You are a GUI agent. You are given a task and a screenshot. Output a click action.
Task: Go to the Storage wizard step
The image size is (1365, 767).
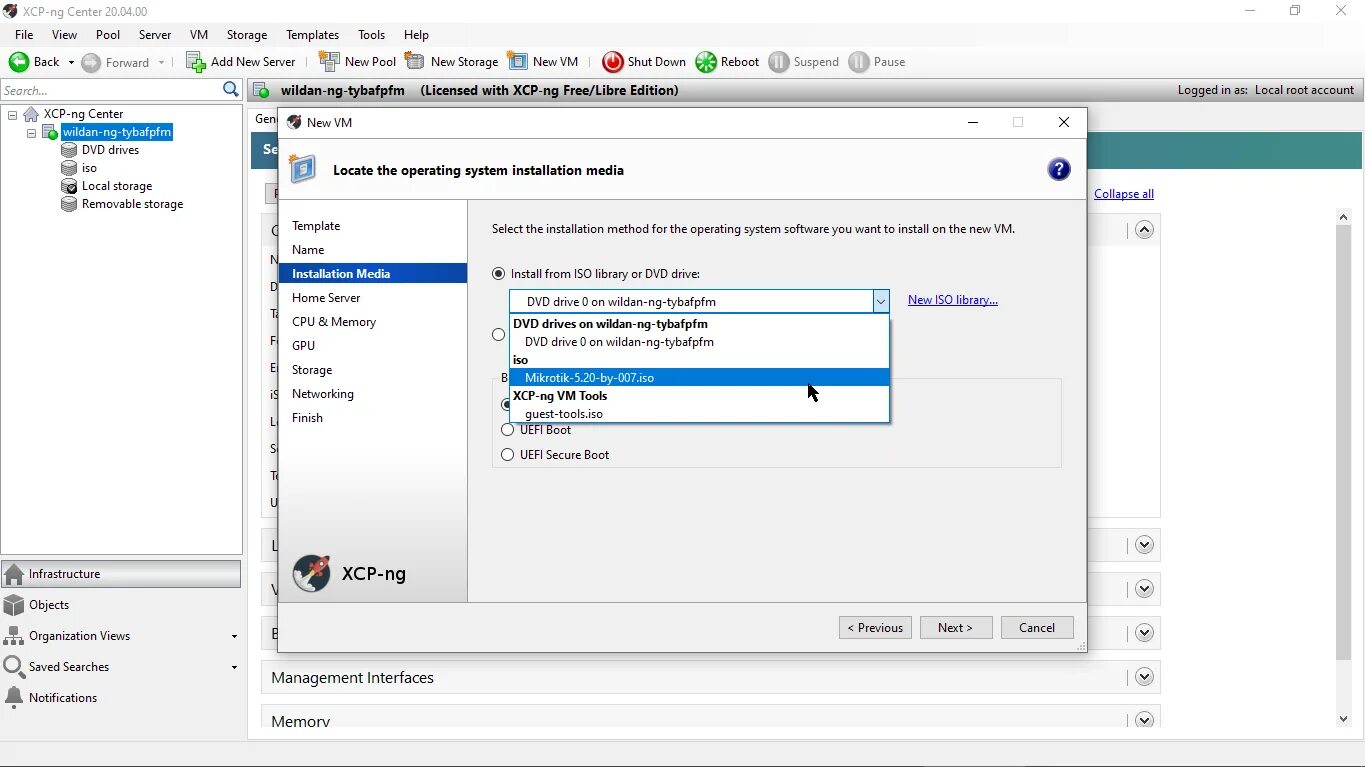tap(312, 370)
